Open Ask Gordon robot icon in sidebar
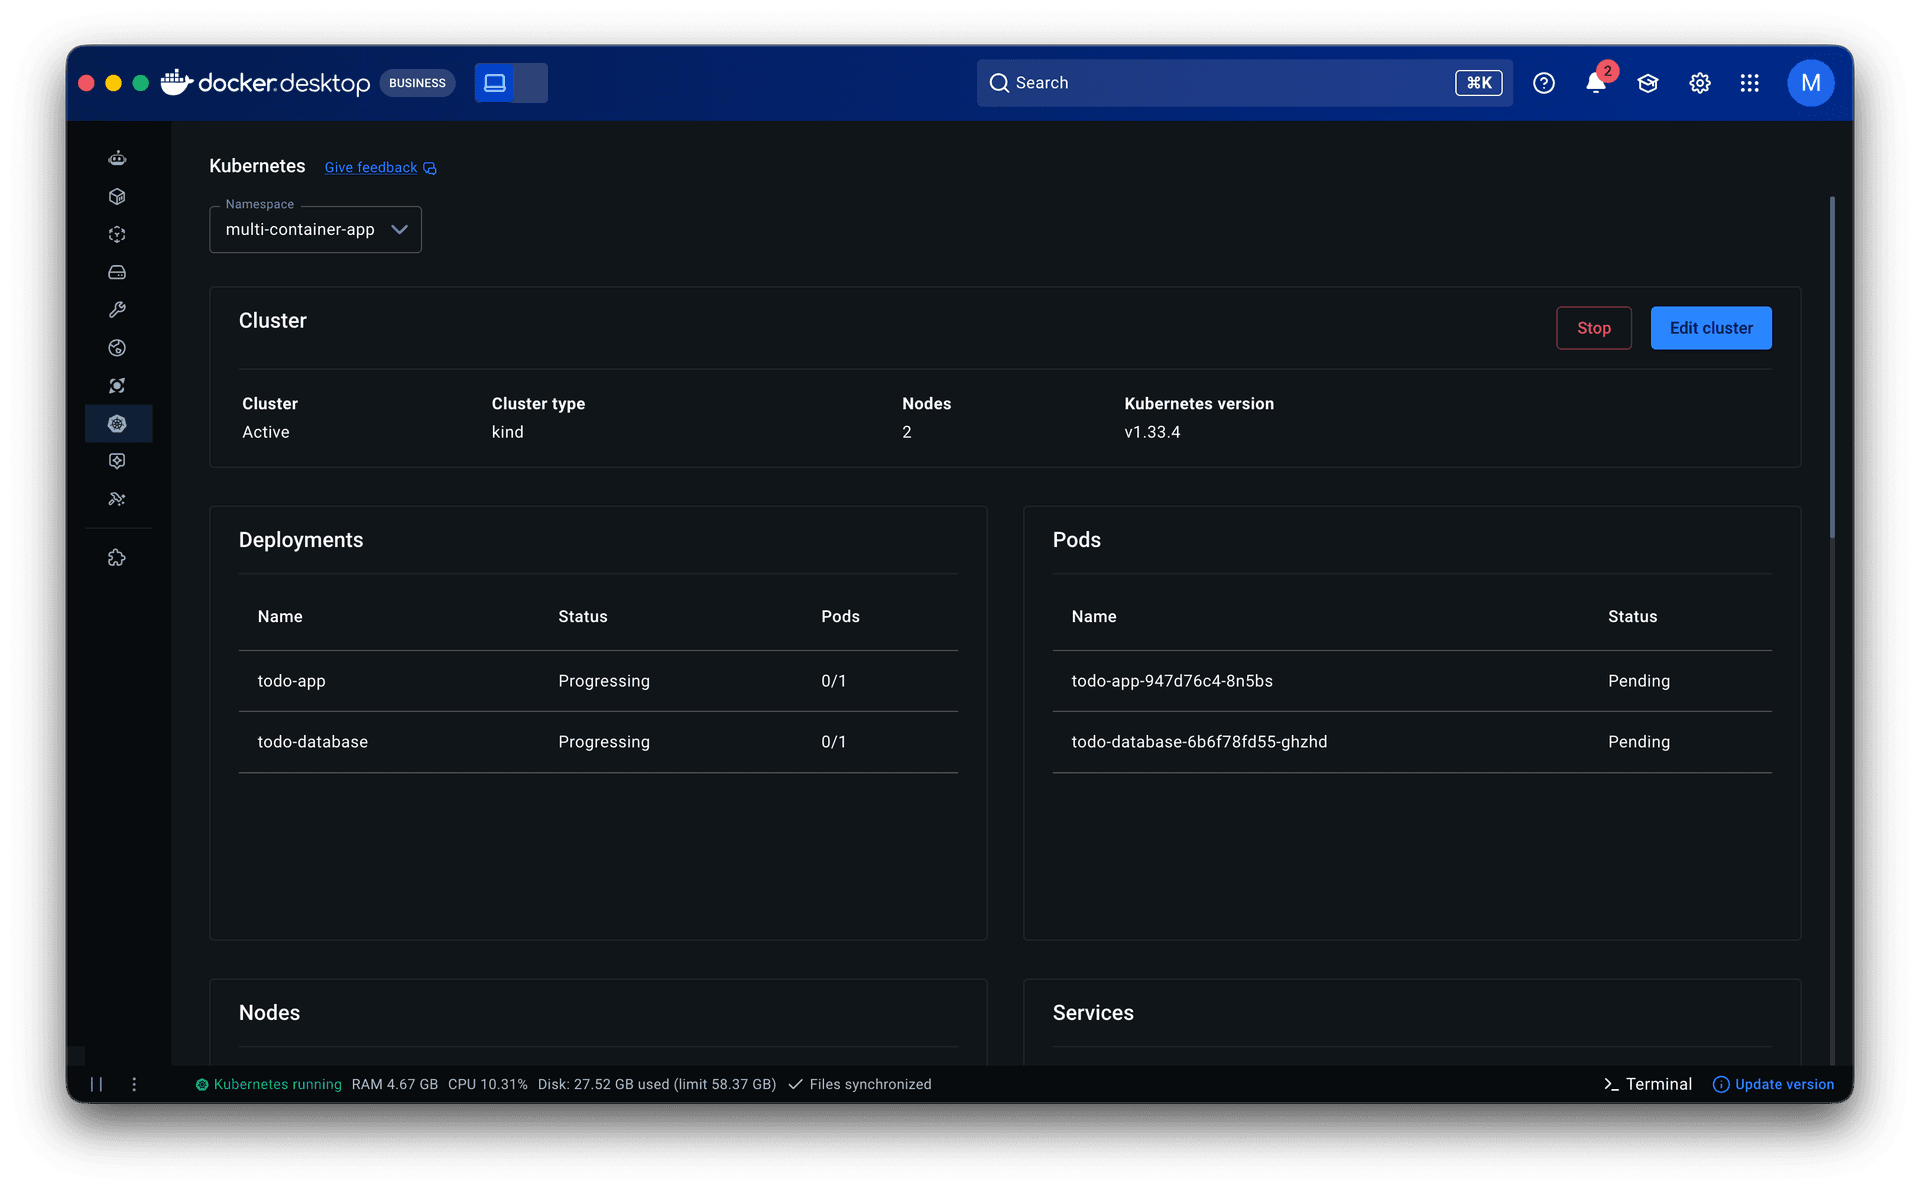Image resolution: width=1920 pixels, height=1191 pixels. point(117,158)
